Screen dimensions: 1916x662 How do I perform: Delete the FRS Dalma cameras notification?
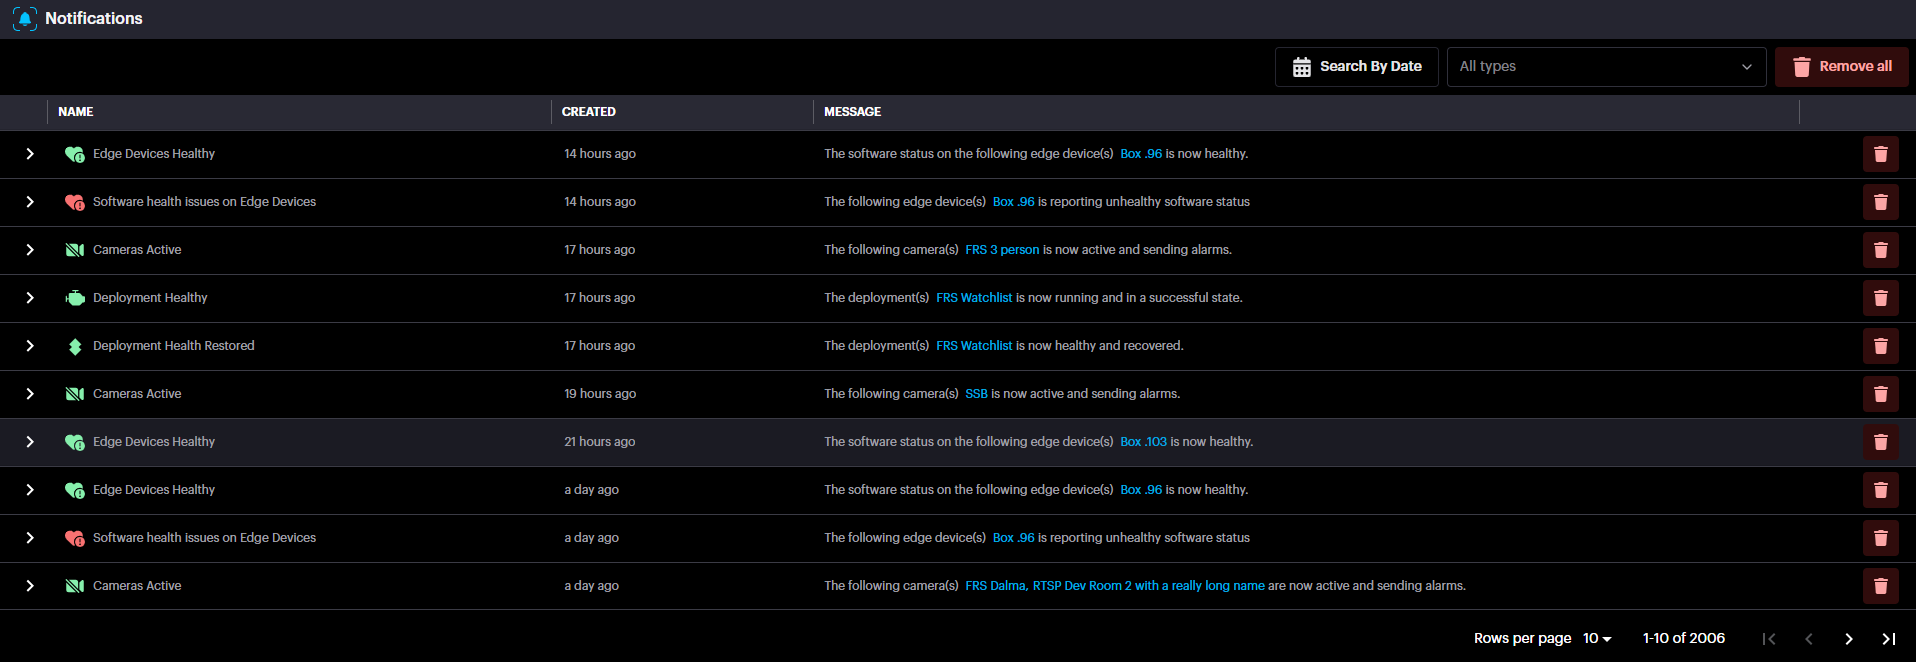[x=1880, y=586]
